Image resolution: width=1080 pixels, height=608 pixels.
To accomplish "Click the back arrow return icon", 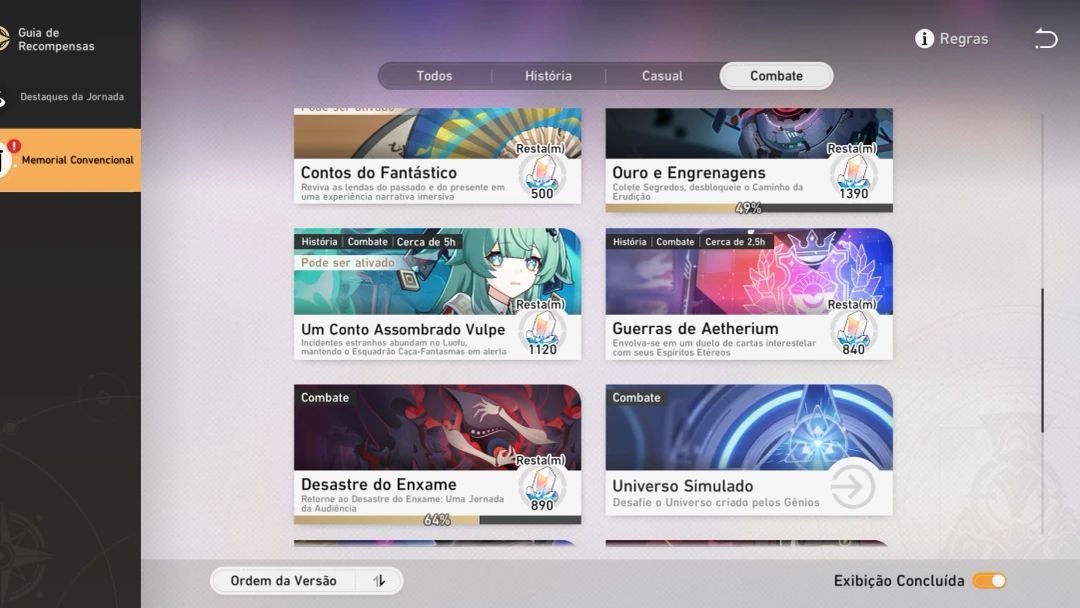I will pyautogui.click(x=1046, y=39).
